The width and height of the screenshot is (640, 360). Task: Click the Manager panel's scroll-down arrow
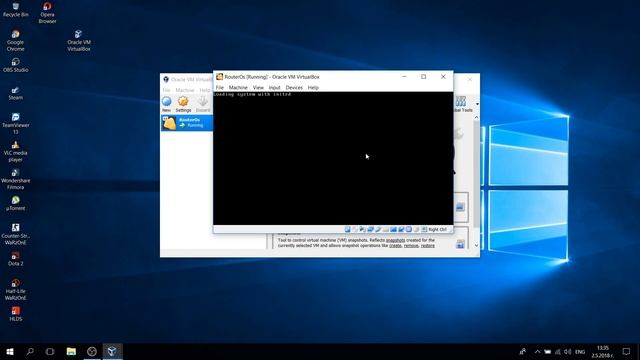point(476,245)
